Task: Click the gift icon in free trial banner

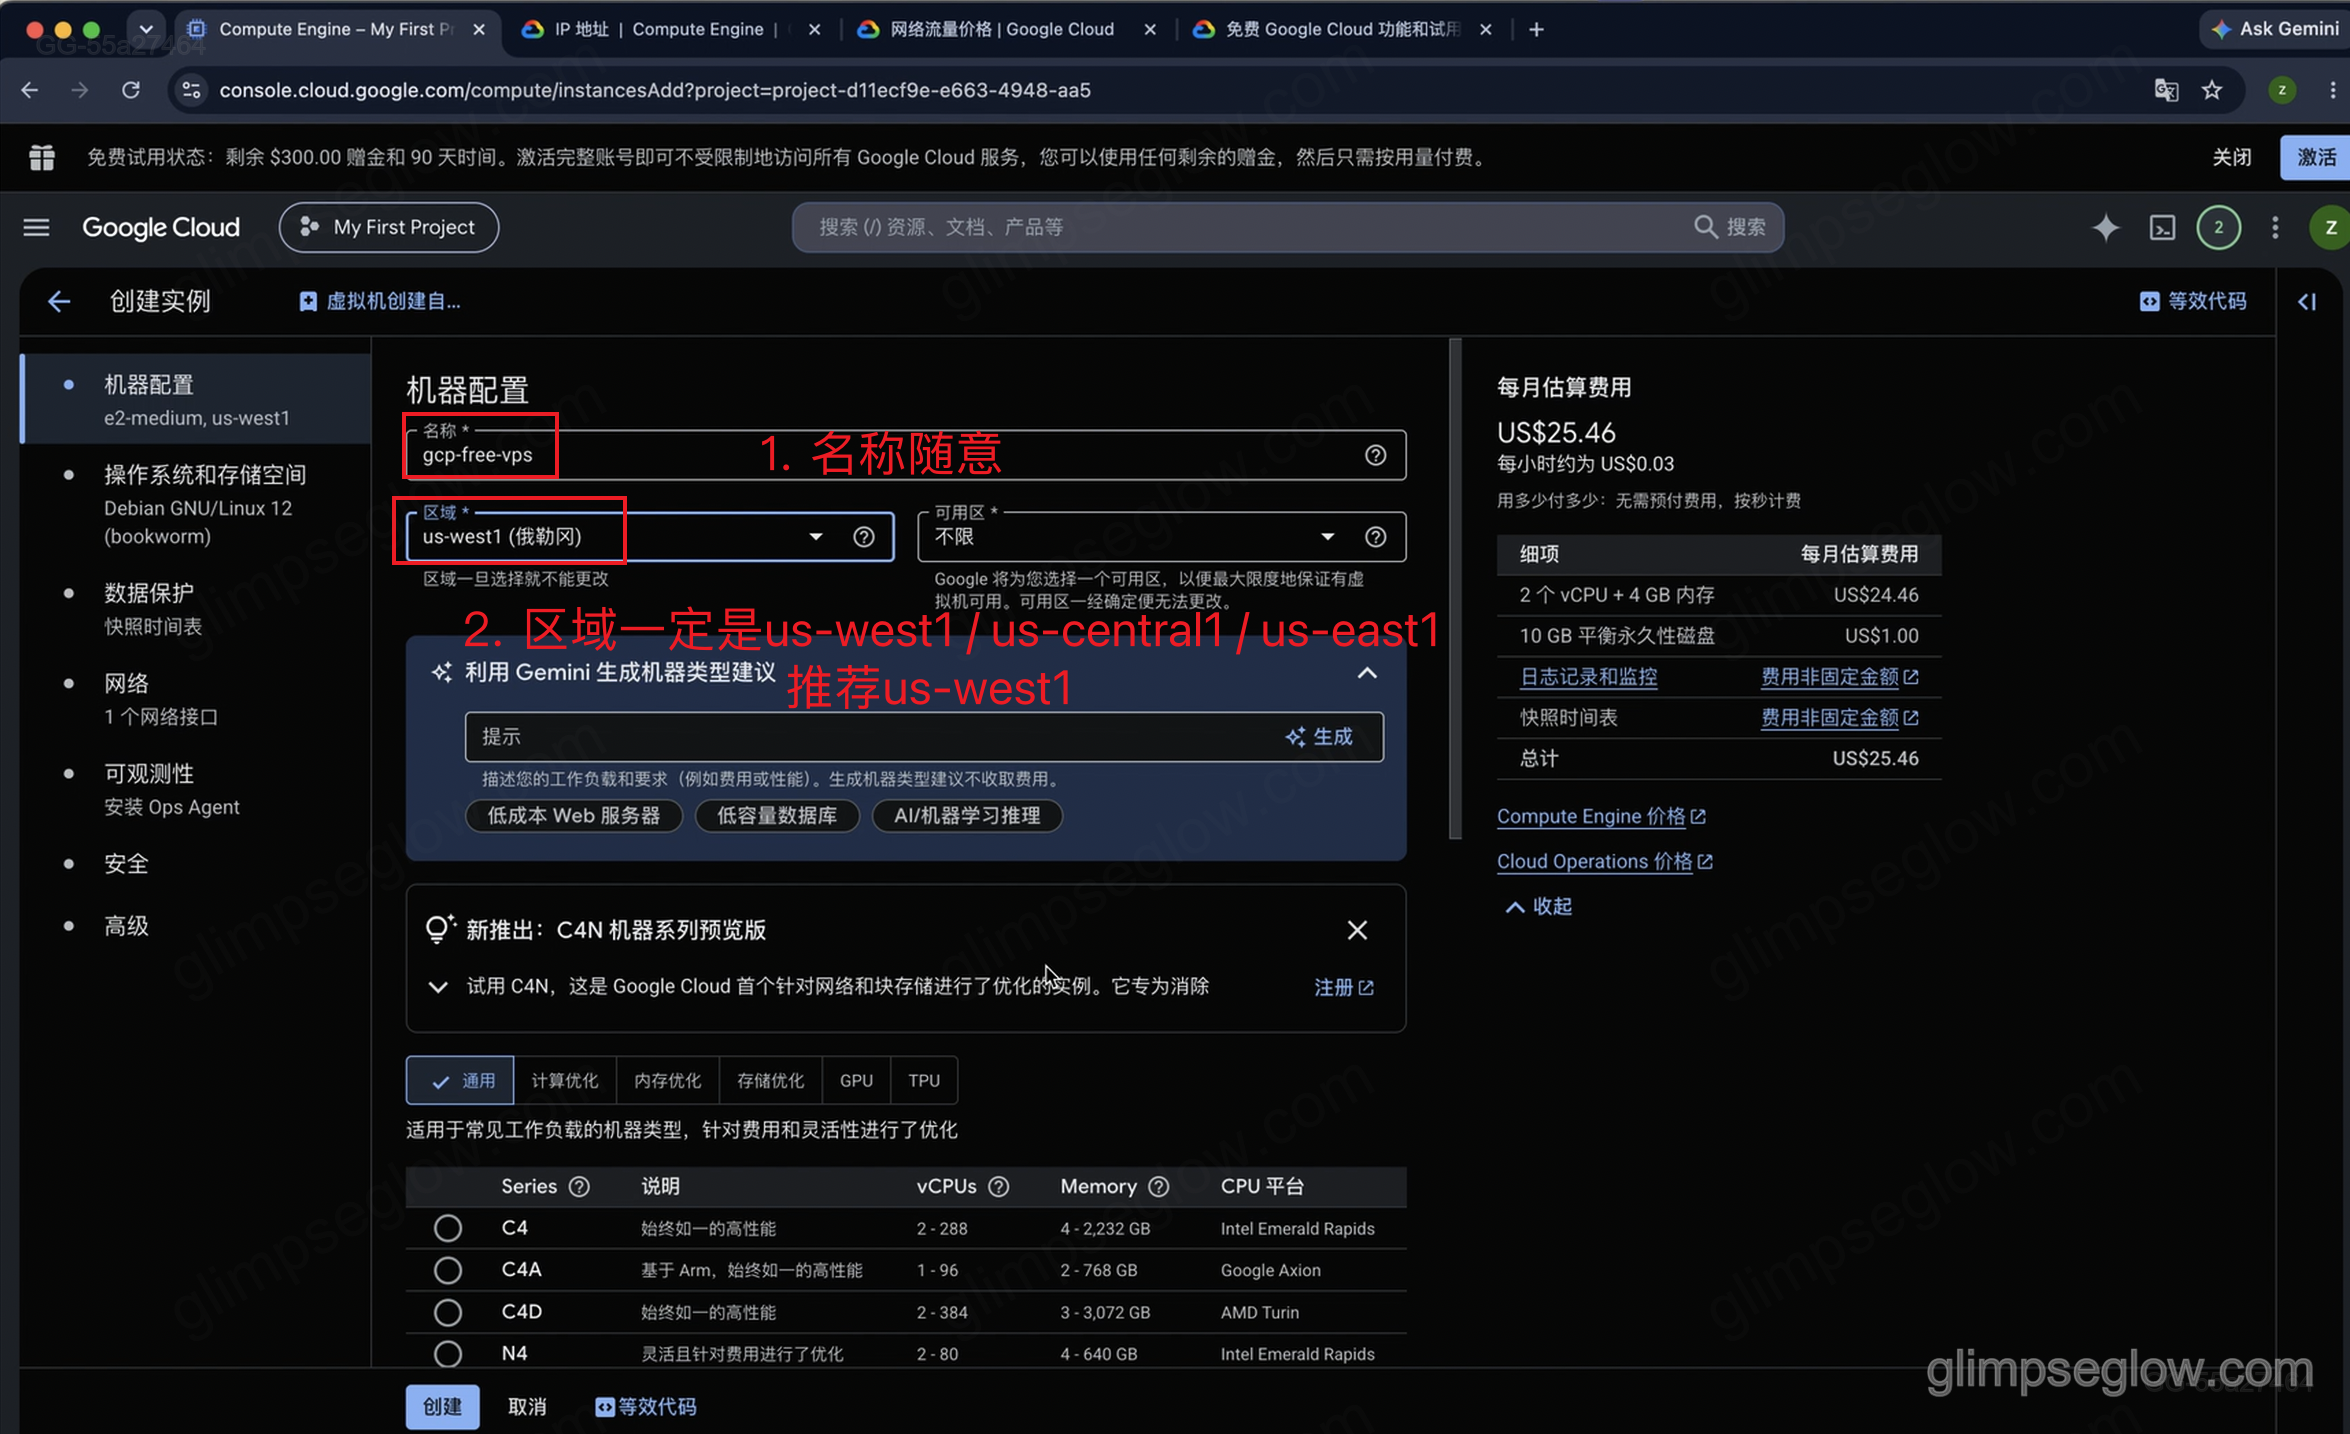Action: pos(42,157)
